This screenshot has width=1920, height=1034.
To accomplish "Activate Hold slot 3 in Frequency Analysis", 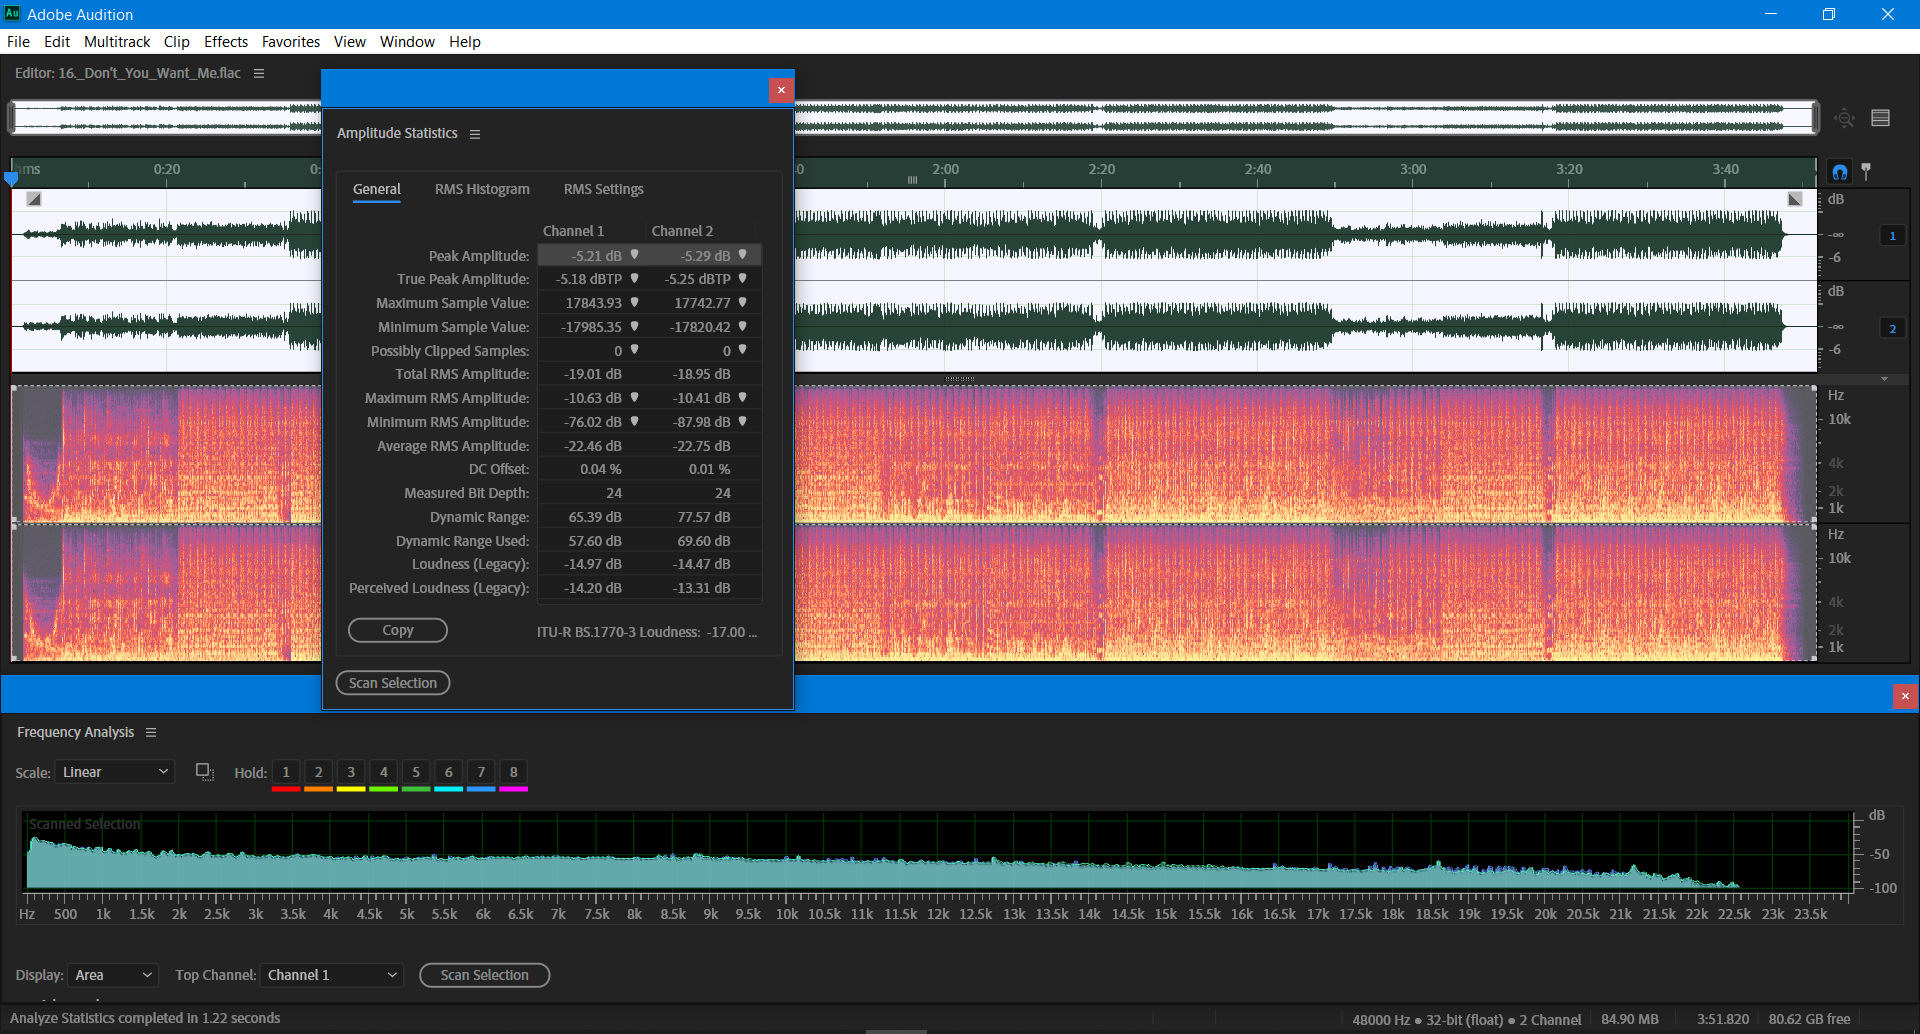I will 350,771.
